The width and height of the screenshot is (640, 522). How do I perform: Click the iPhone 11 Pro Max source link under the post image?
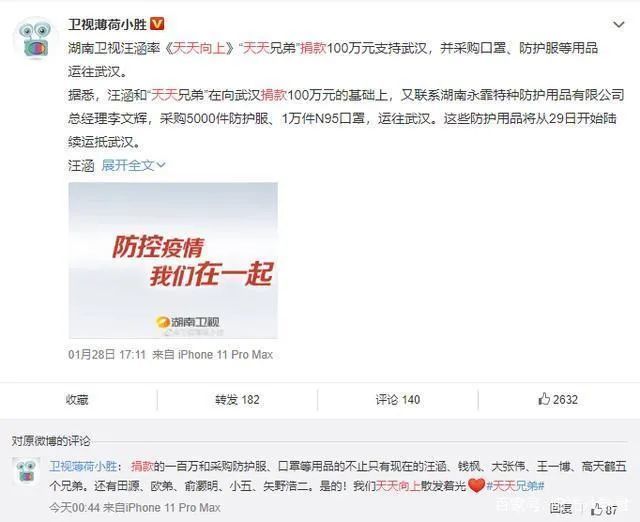coord(225,354)
